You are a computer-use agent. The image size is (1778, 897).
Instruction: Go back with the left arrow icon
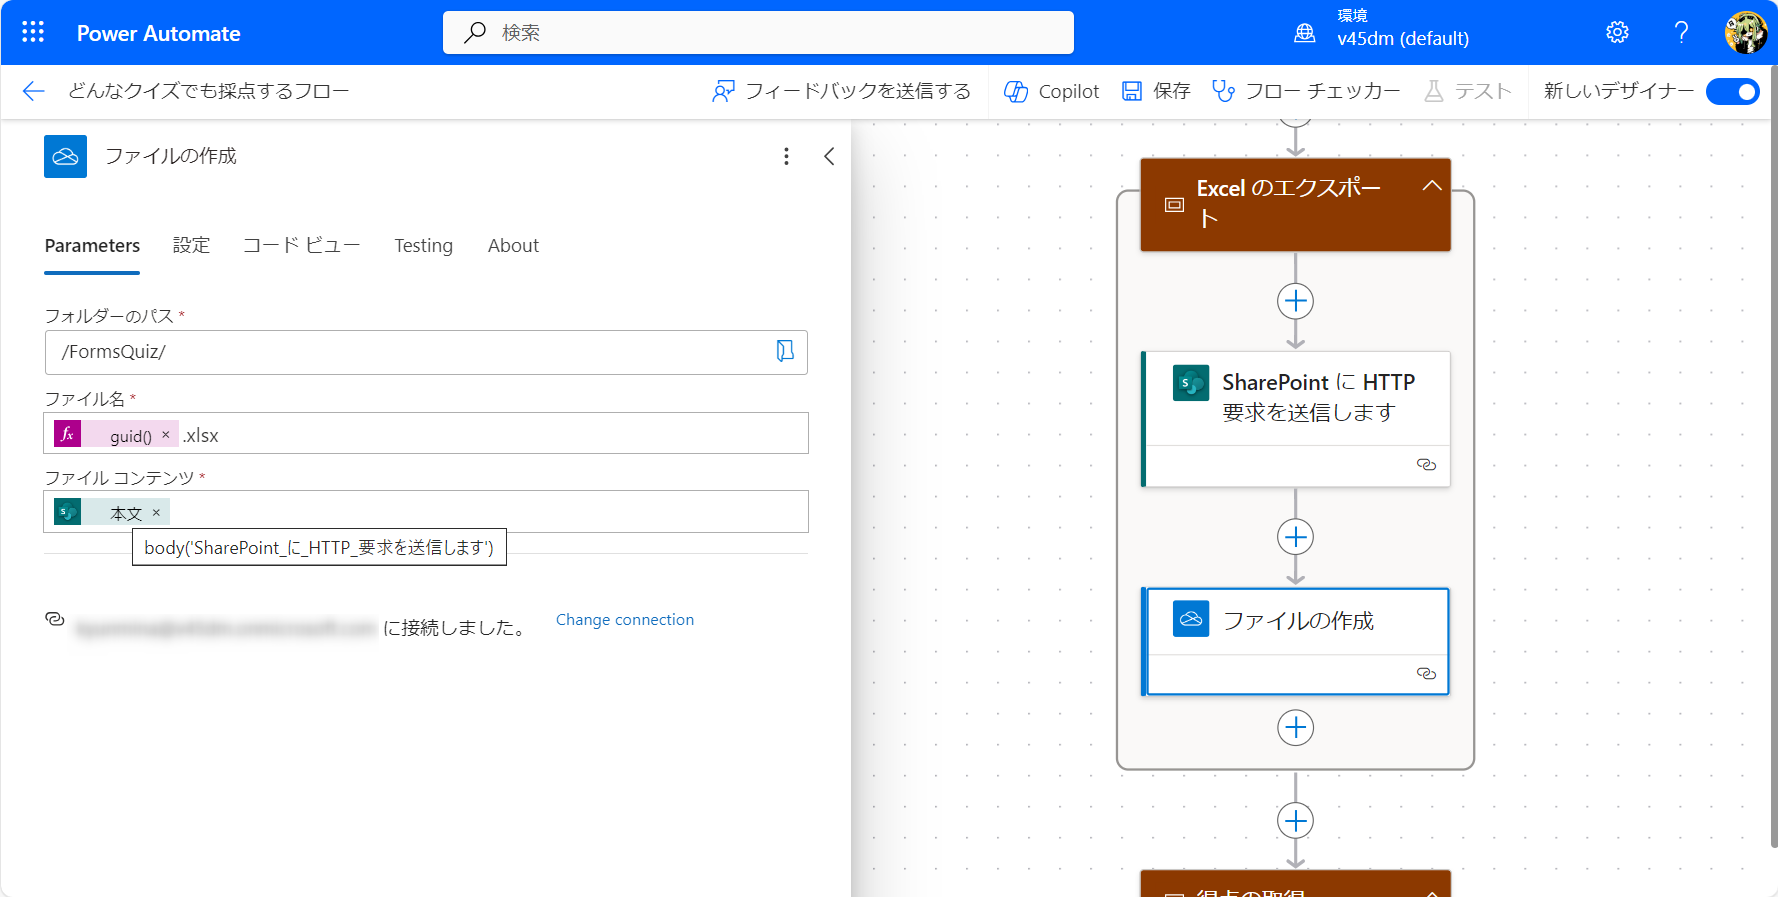34,91
